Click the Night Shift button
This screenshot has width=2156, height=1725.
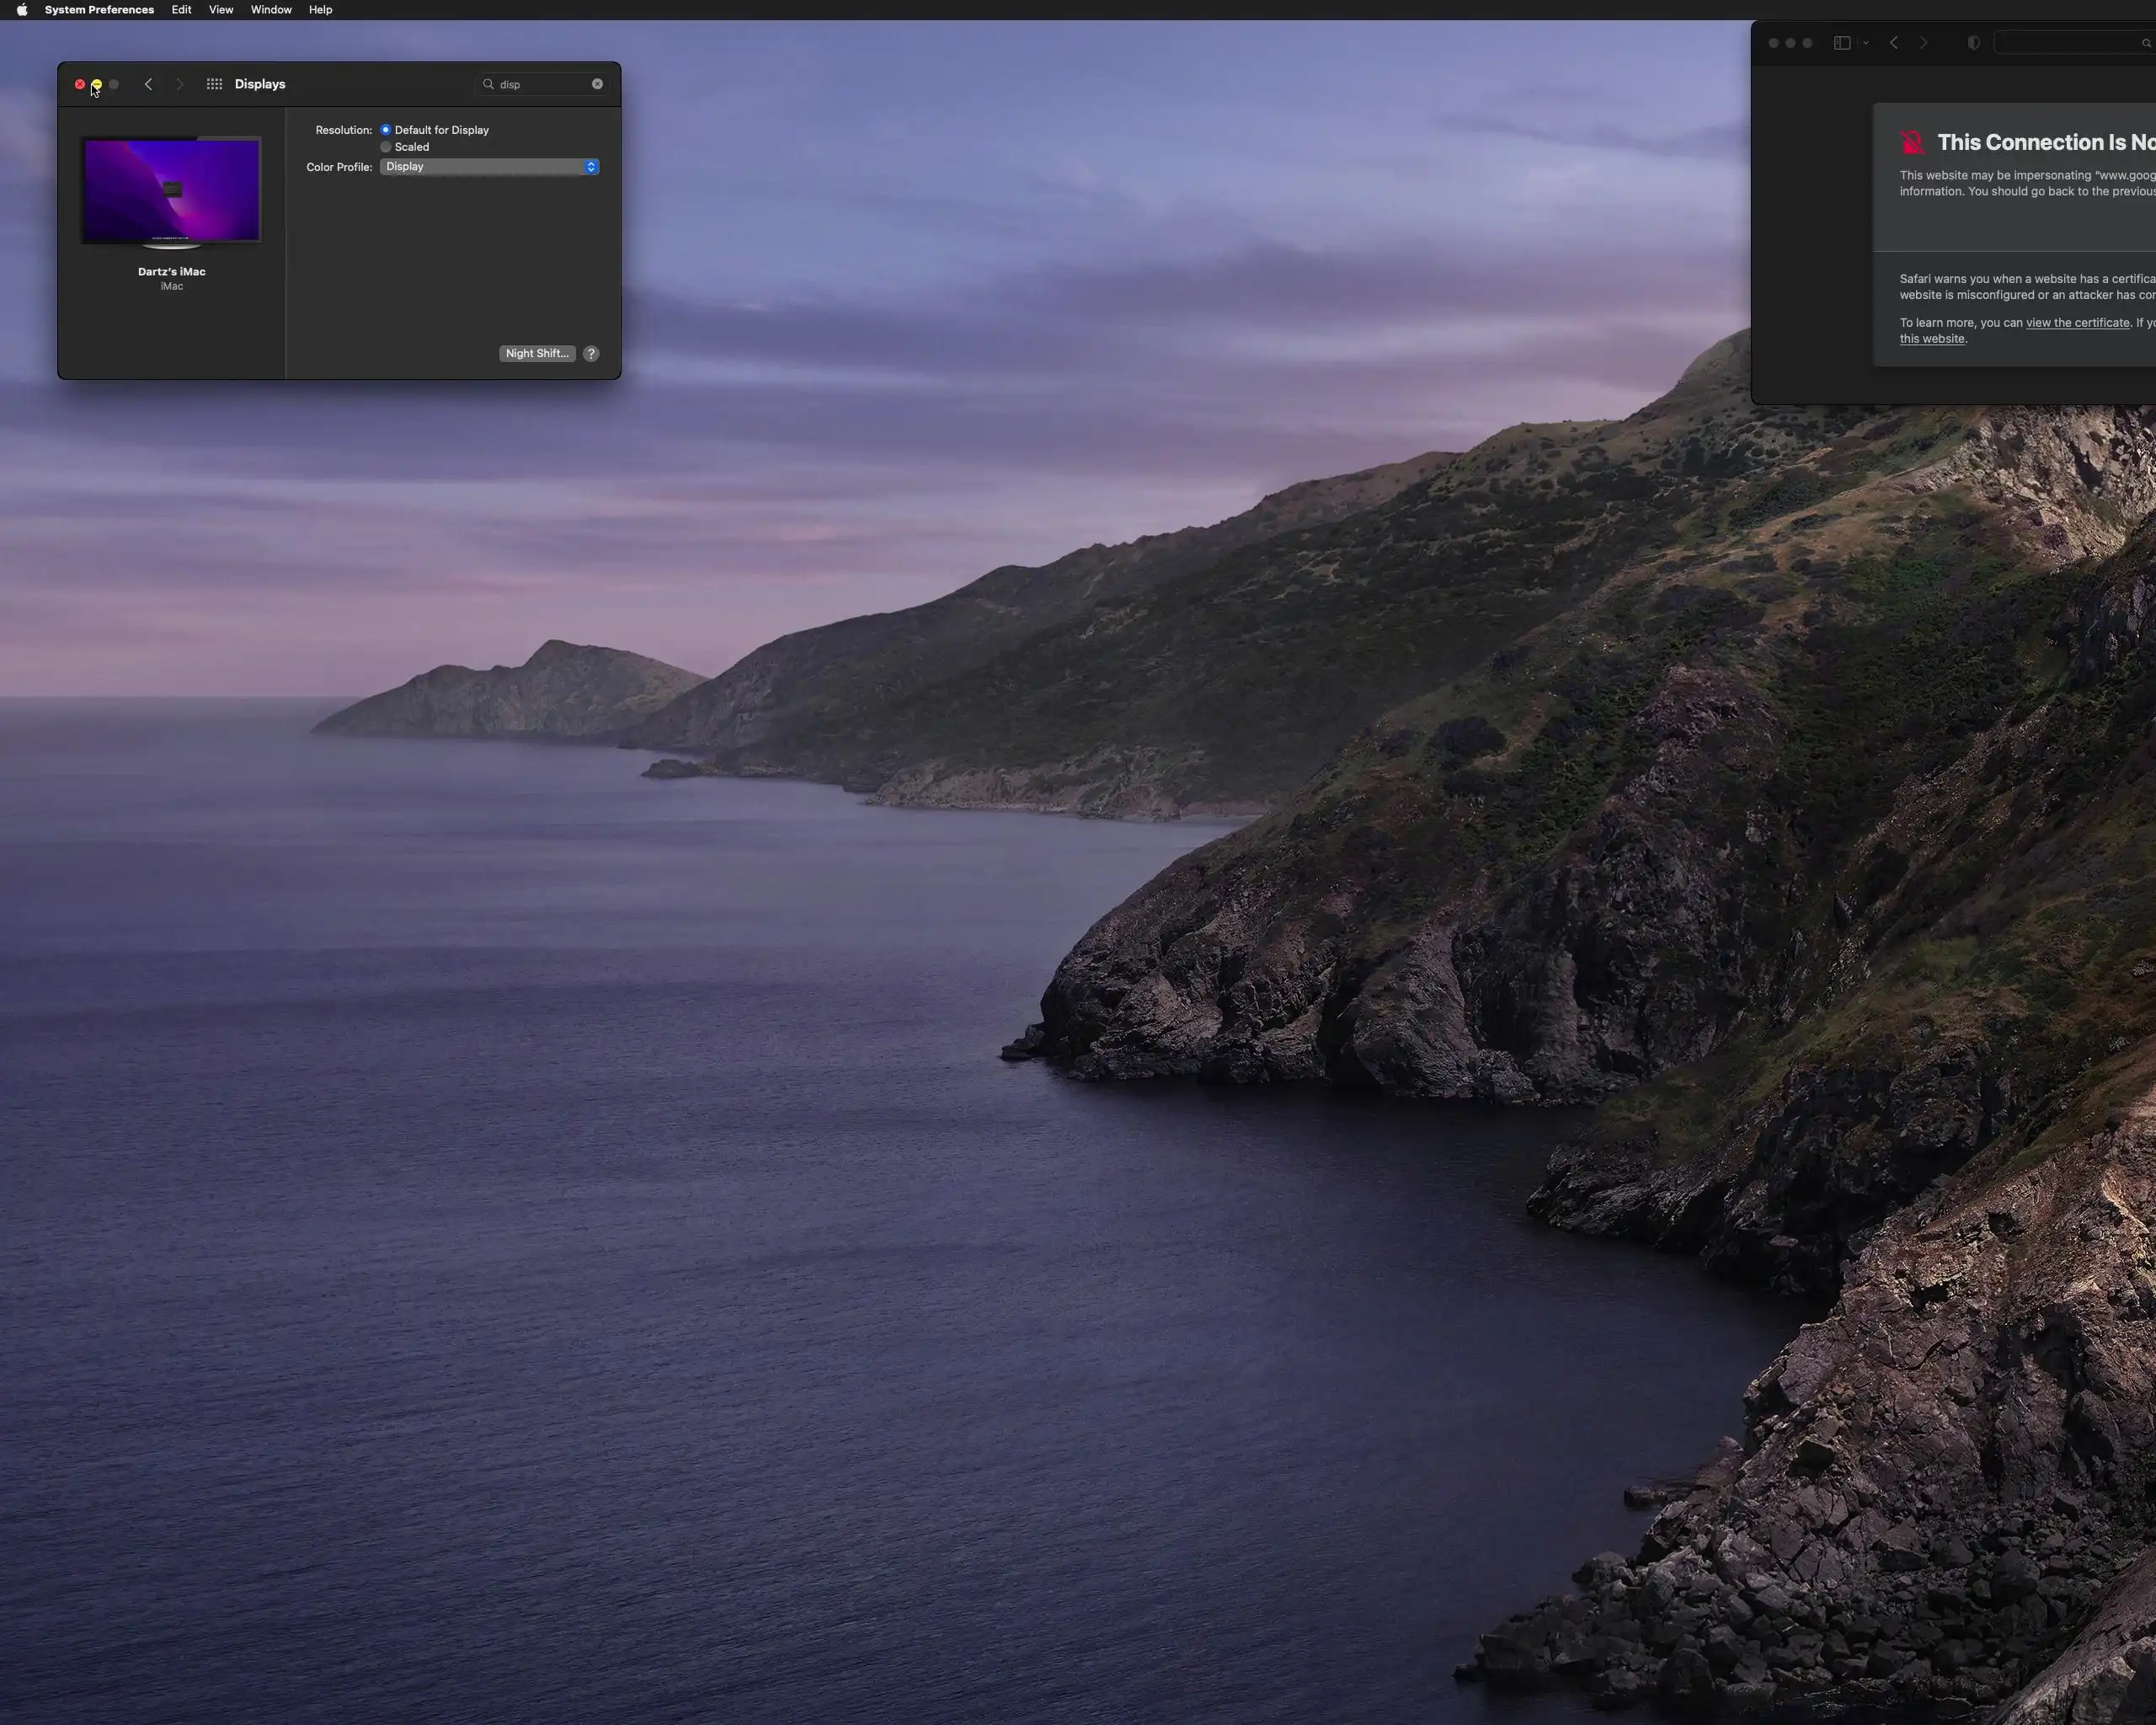[537, 353]
